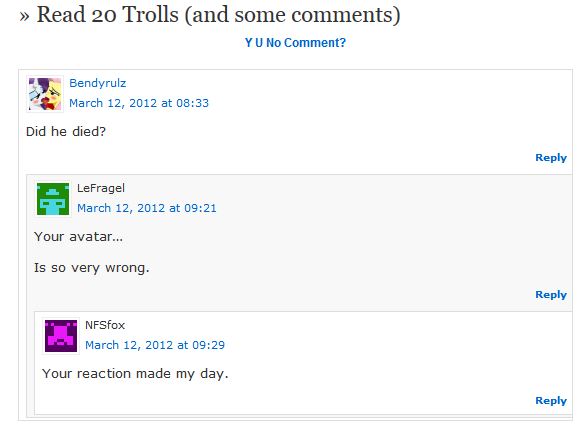Click Bendyrulz's cartoon avatar image
Image resolution: width=588 pixels, height=427 pixels.
(45, 94)
